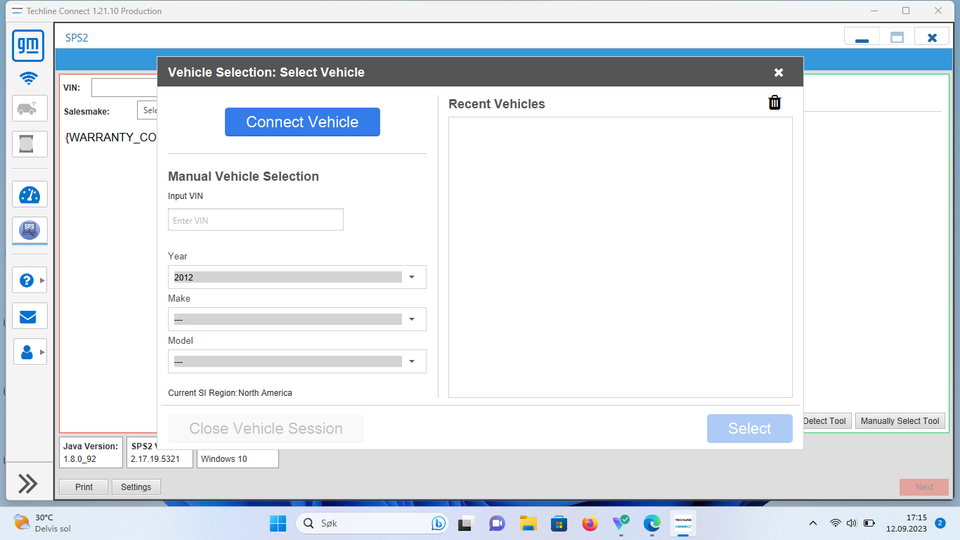Viewport: 960px width, 540px height.
Task: Click the VIN field in SPS2 window
Action: [x=124, y=88]
